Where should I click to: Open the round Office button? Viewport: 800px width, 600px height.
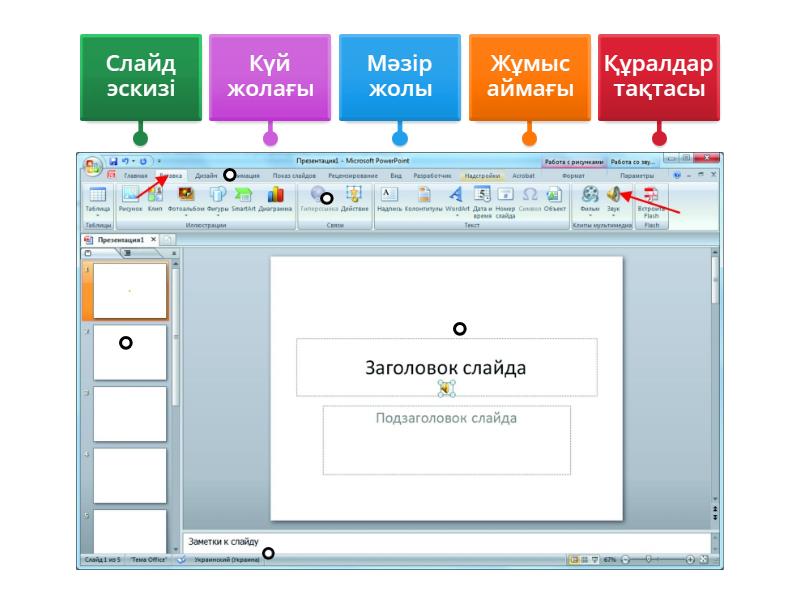point(92,165)
